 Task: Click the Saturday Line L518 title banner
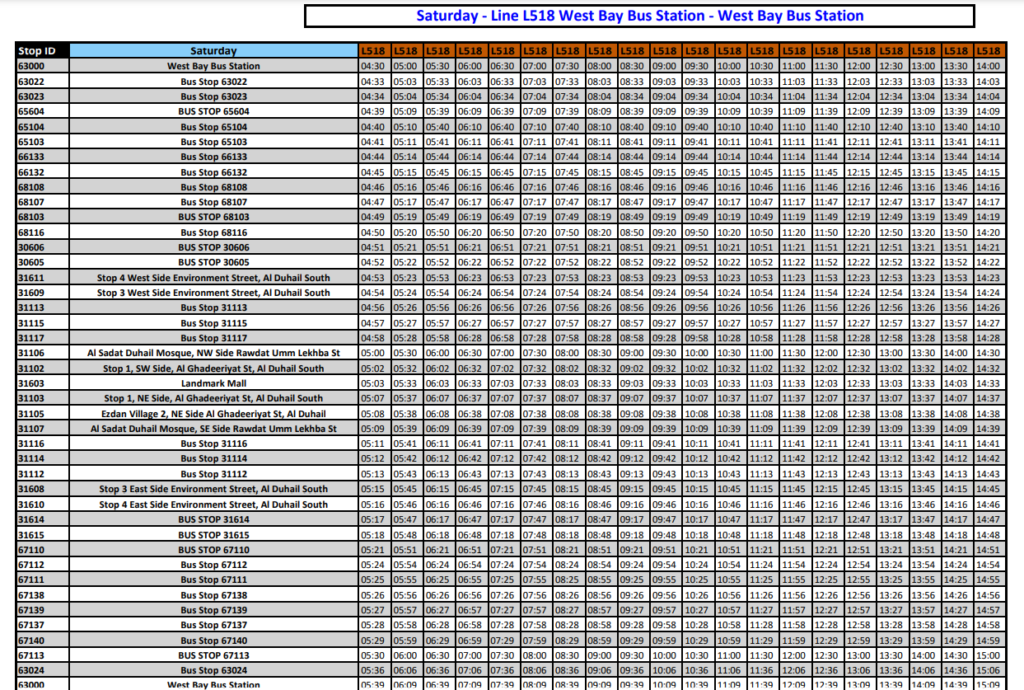639,16
